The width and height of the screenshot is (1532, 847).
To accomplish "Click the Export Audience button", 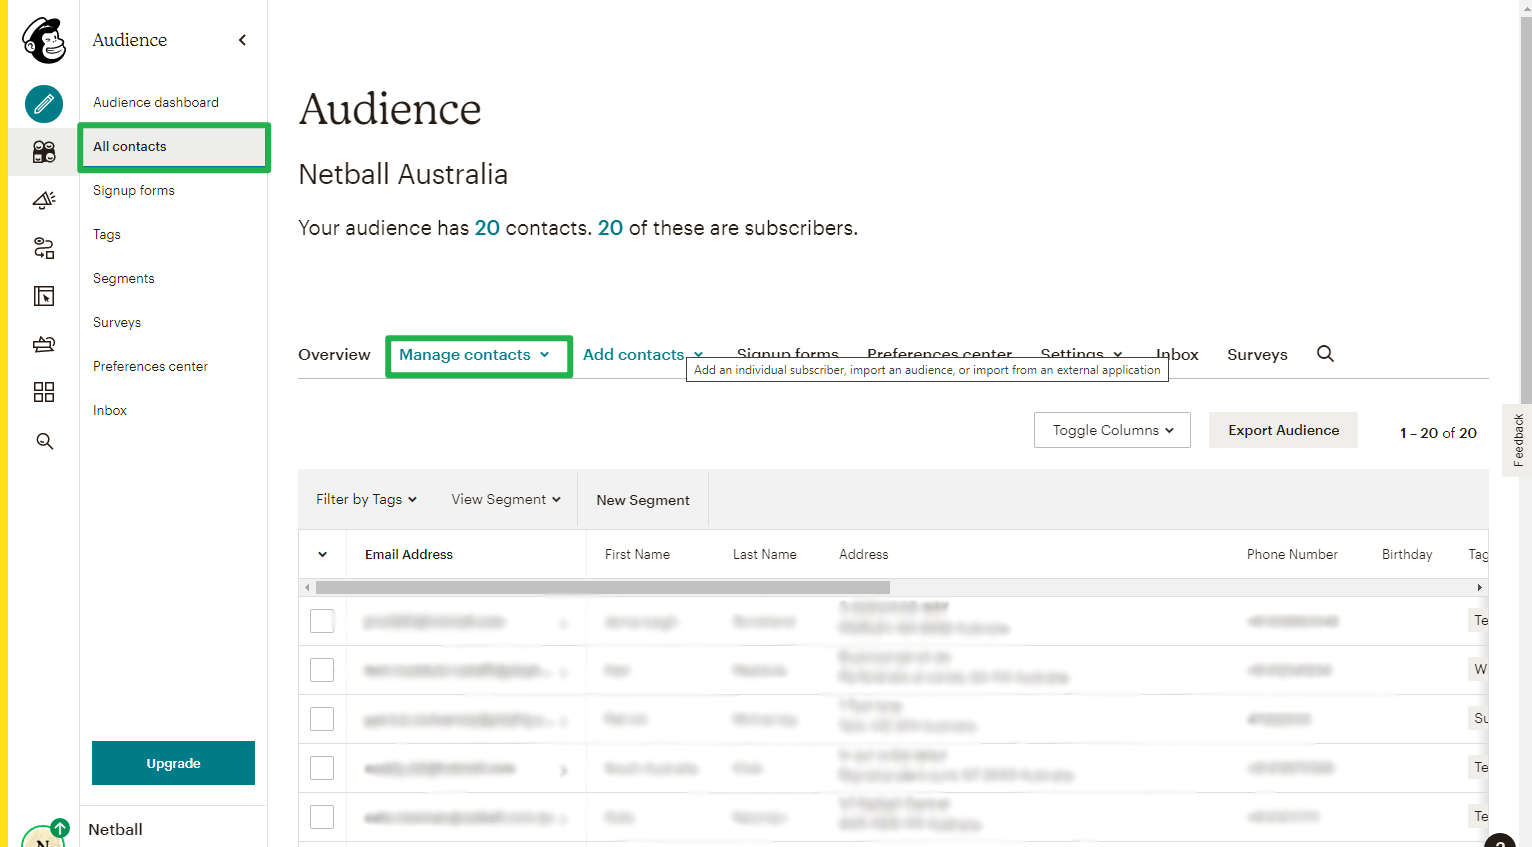I will tap(1283, 430).
